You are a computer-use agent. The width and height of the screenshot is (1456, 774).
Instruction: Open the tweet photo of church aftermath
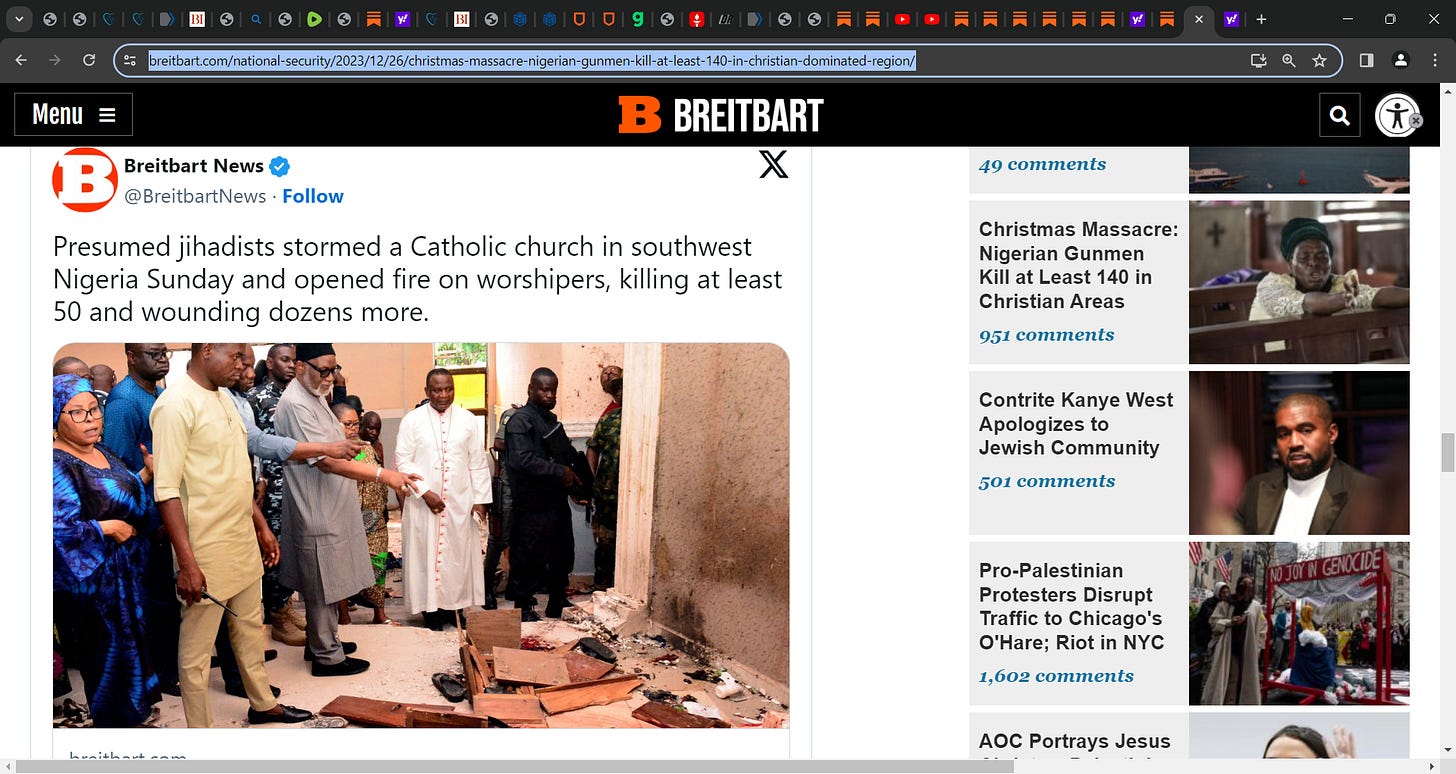[421, 535]
